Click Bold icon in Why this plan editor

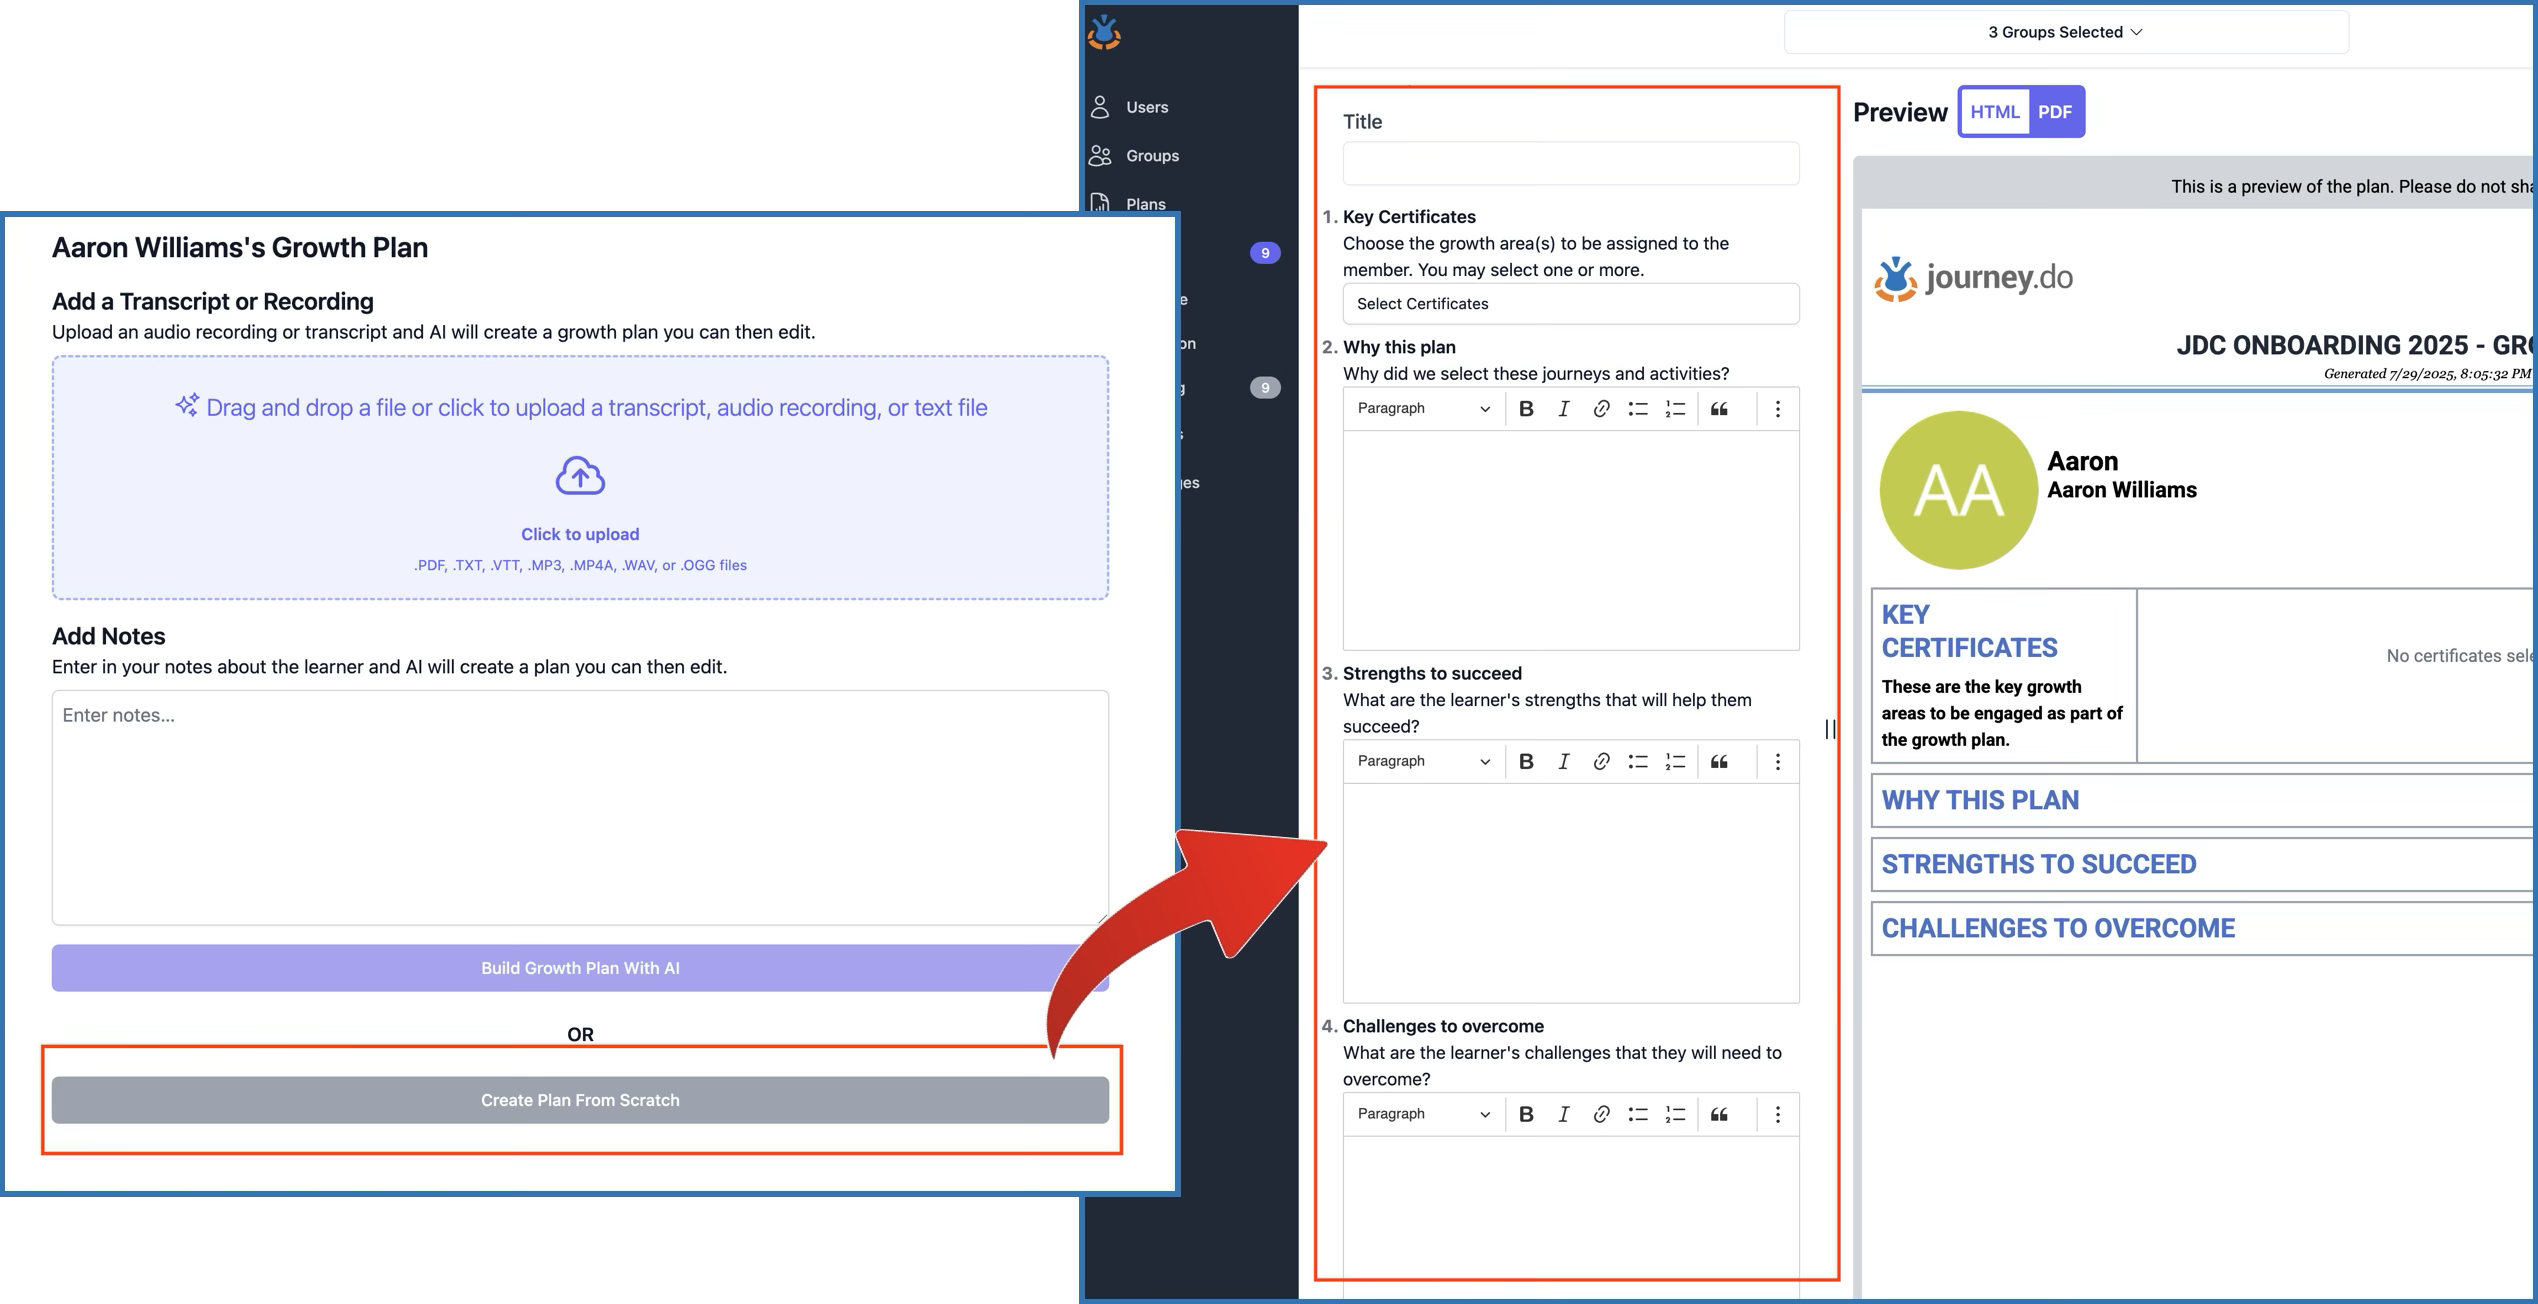pos(1526,408)
